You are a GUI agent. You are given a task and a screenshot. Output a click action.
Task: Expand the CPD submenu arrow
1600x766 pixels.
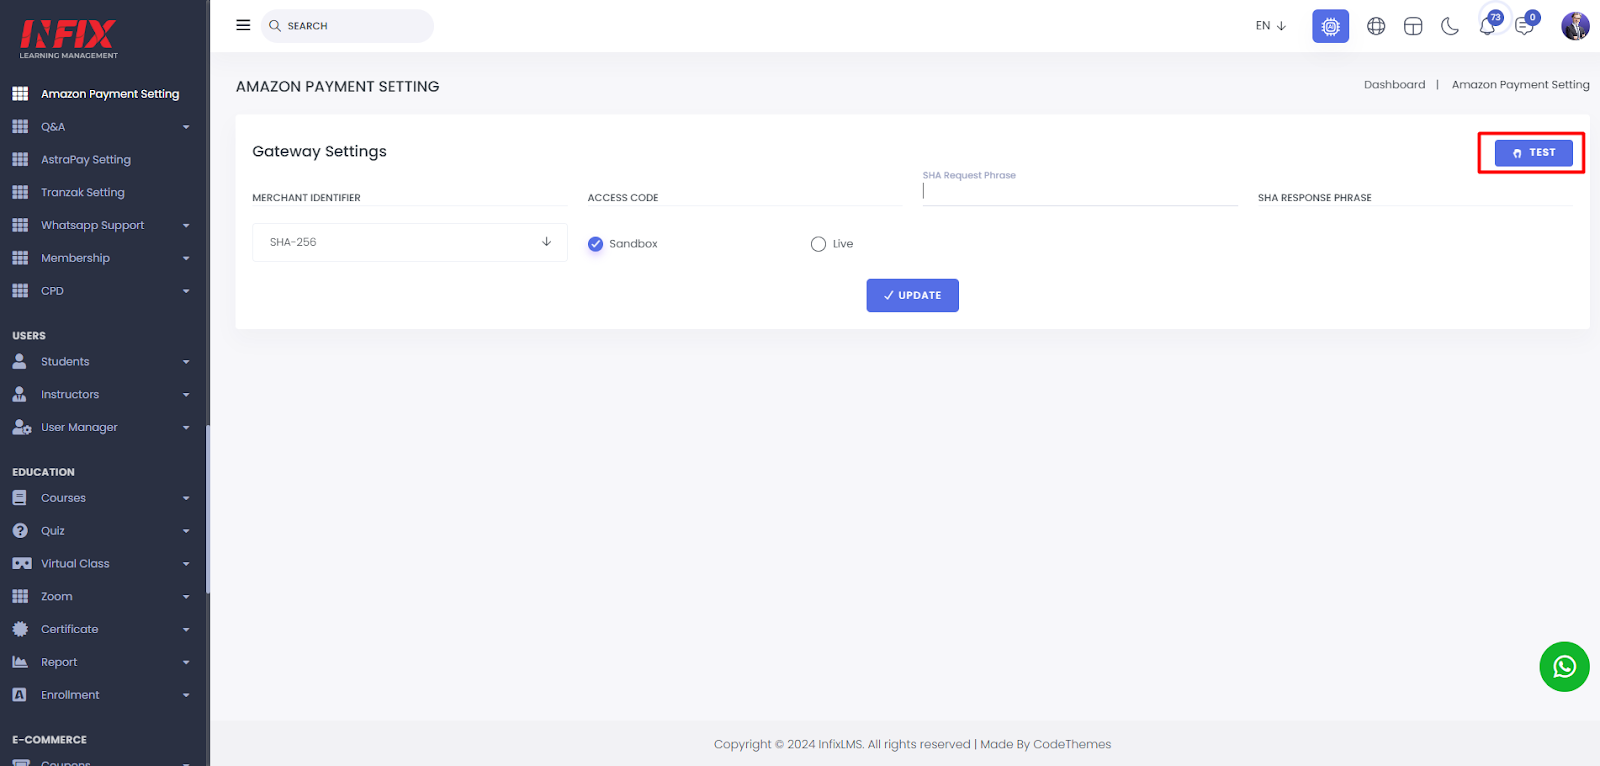186,292
